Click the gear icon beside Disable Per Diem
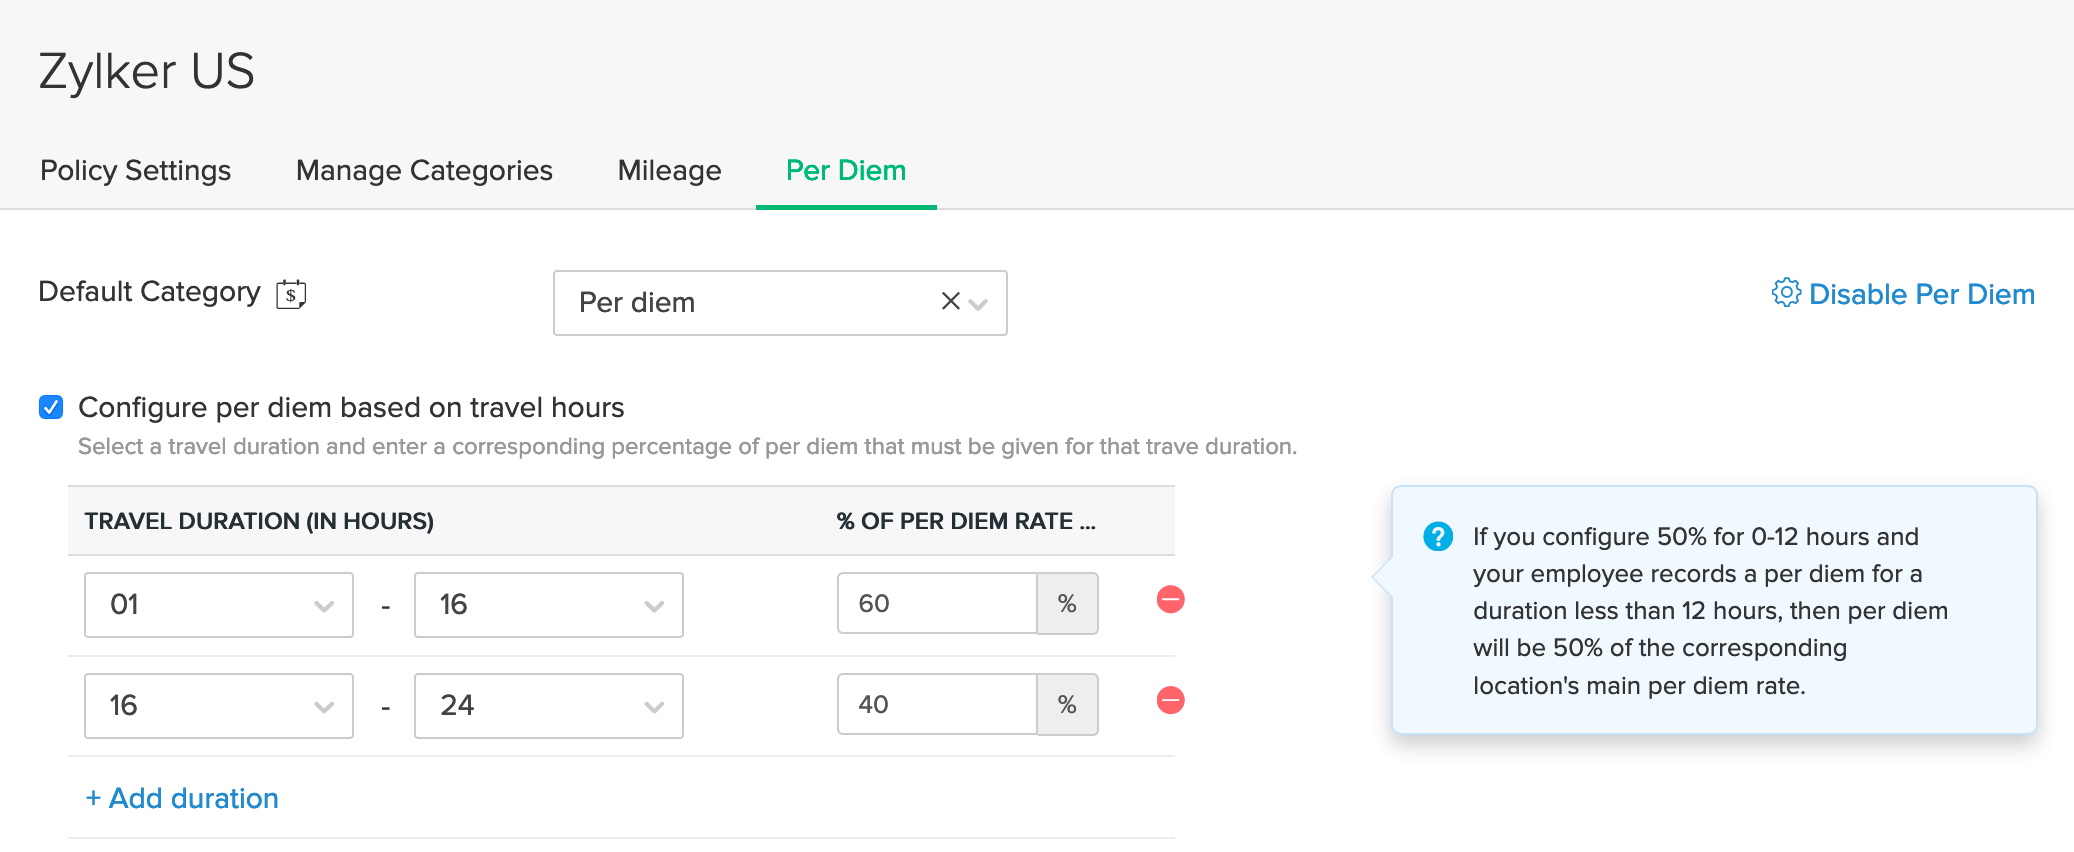 pos(1786,293)
